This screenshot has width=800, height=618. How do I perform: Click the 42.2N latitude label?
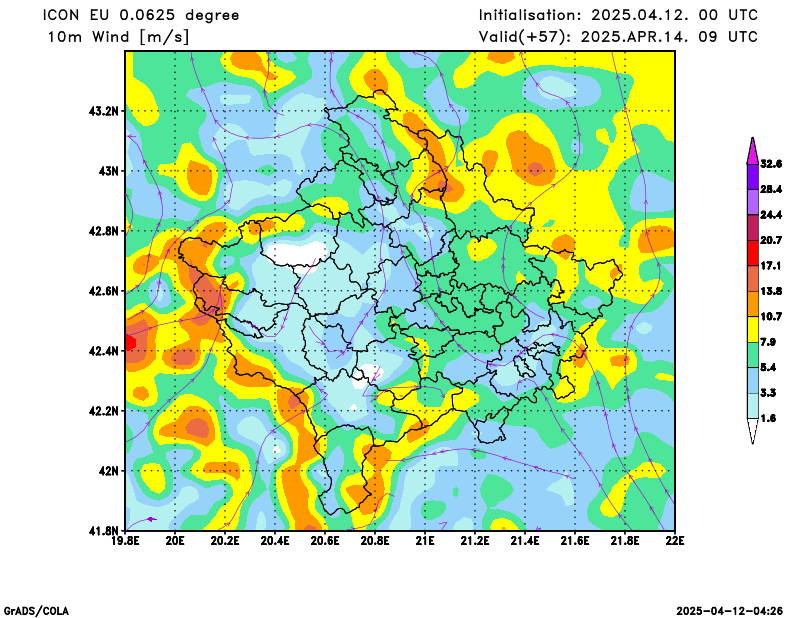tap(104, 411)
